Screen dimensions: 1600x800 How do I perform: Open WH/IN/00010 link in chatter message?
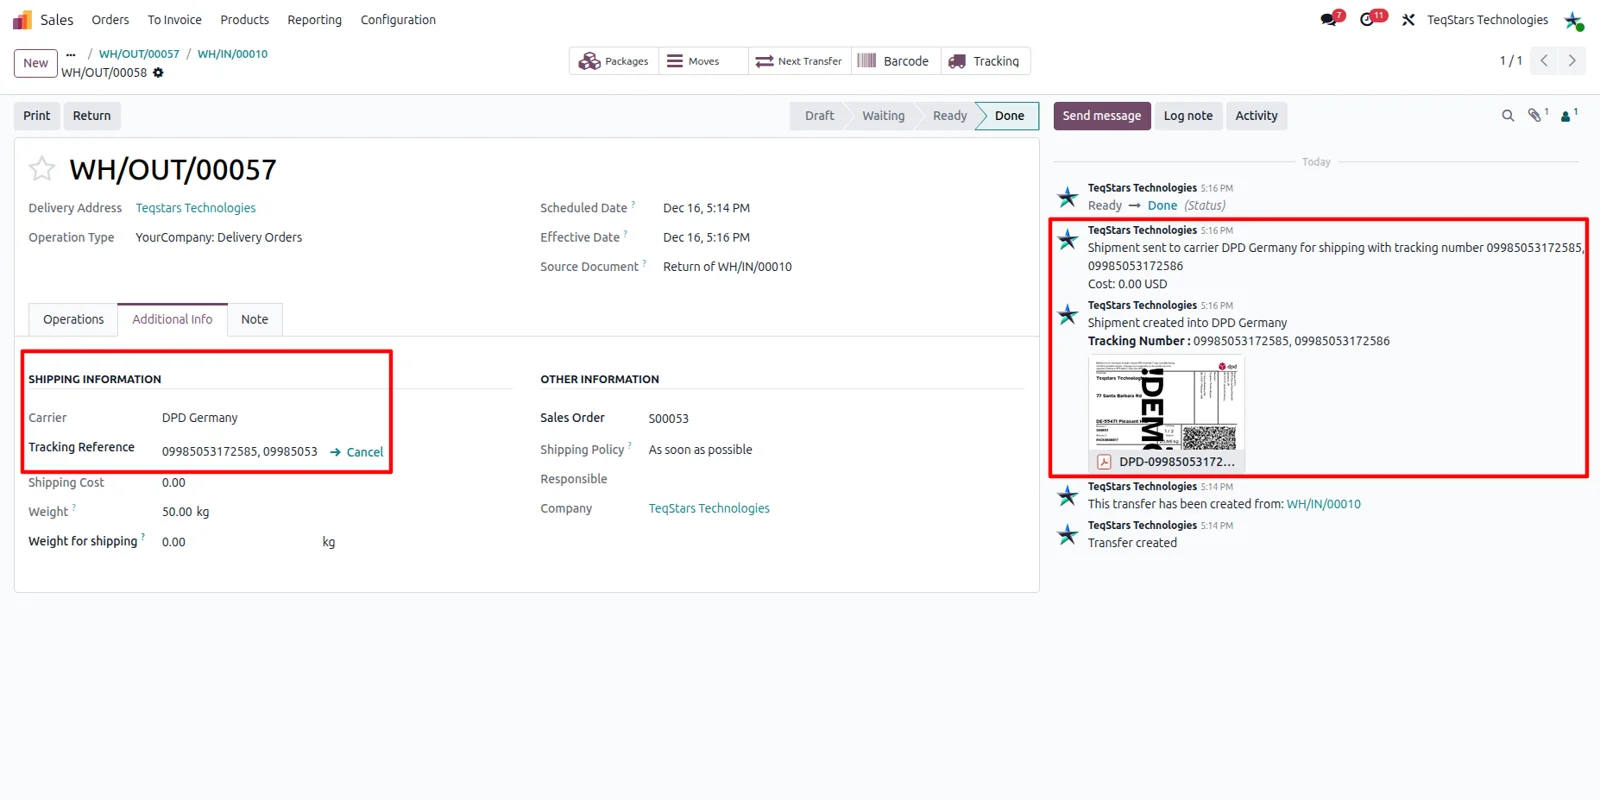pos(1324,504)
